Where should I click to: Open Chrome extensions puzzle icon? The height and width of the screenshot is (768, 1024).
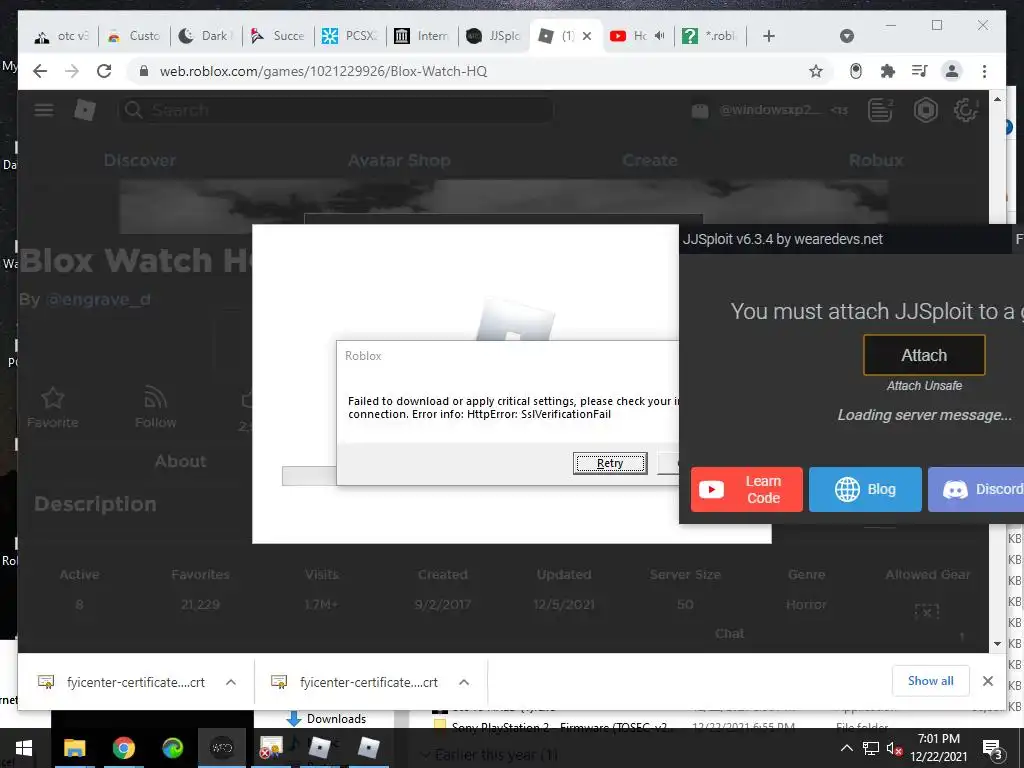click(888, 71)
